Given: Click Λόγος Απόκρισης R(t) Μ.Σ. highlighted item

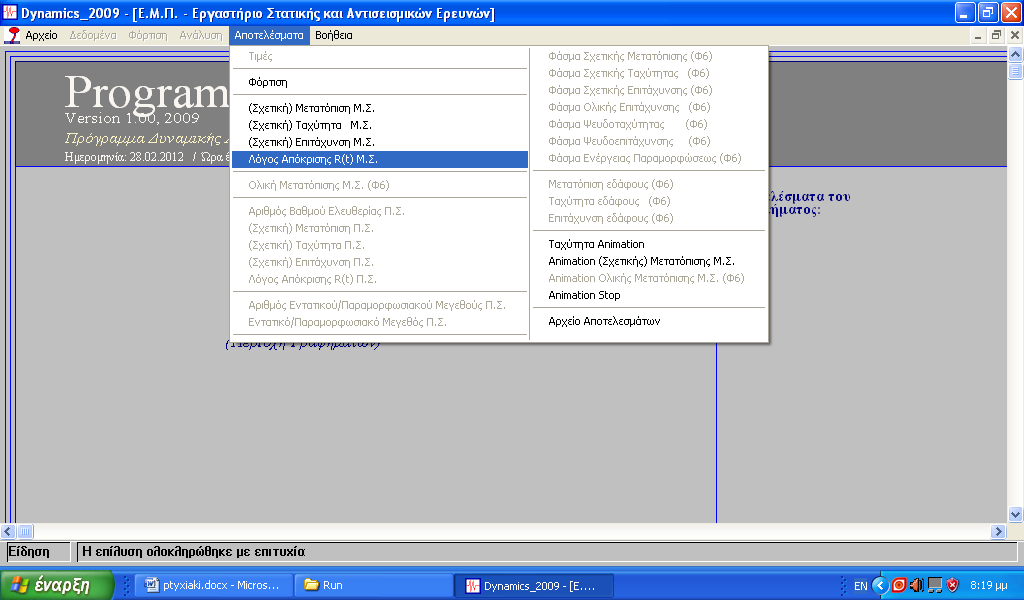Looking at the screenshot, I should click(x=379, y=159).
